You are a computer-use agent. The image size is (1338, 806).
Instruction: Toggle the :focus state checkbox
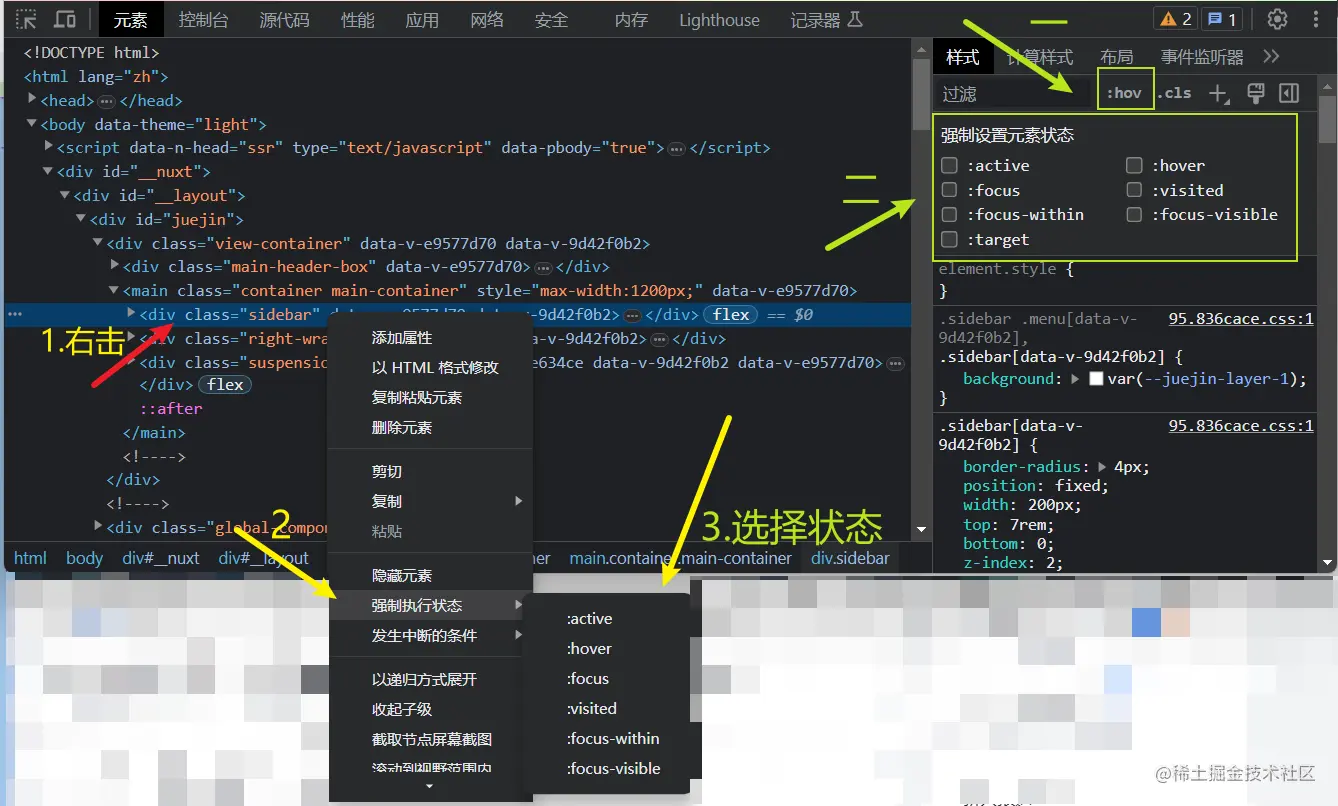pos(949,190)
